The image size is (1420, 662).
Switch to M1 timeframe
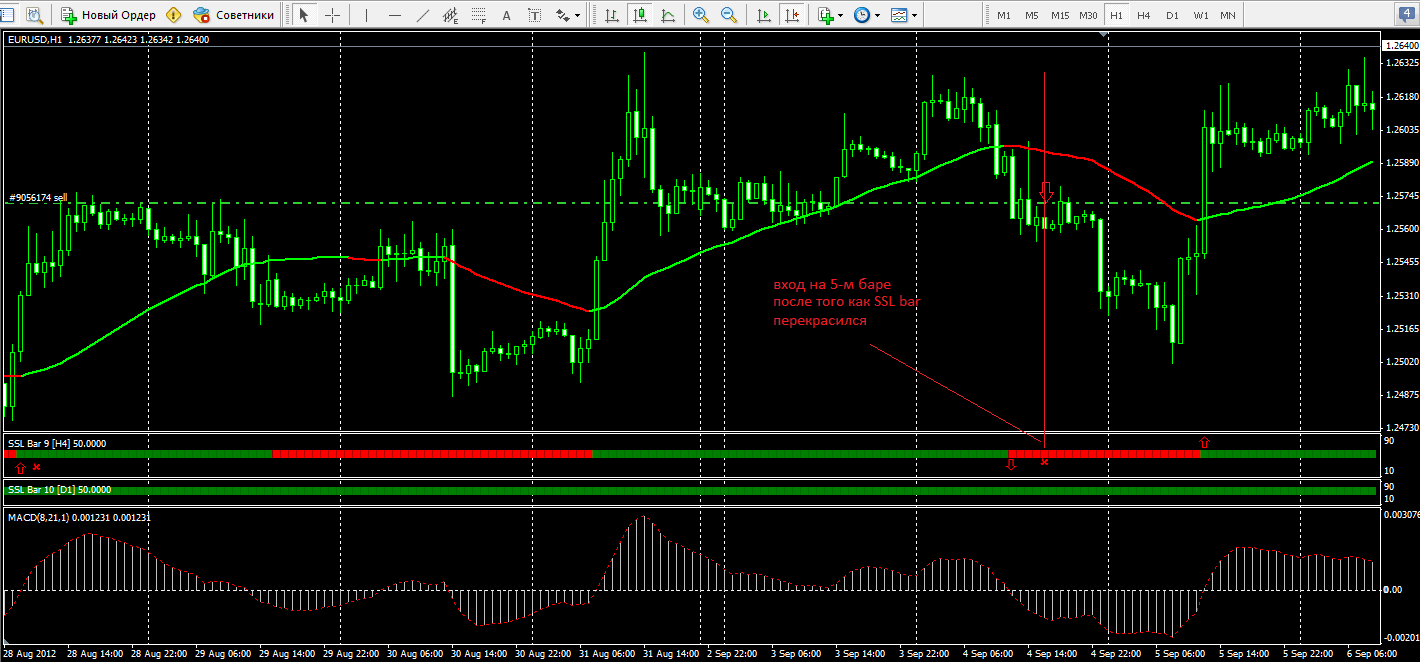click(x=1004, y=15)
